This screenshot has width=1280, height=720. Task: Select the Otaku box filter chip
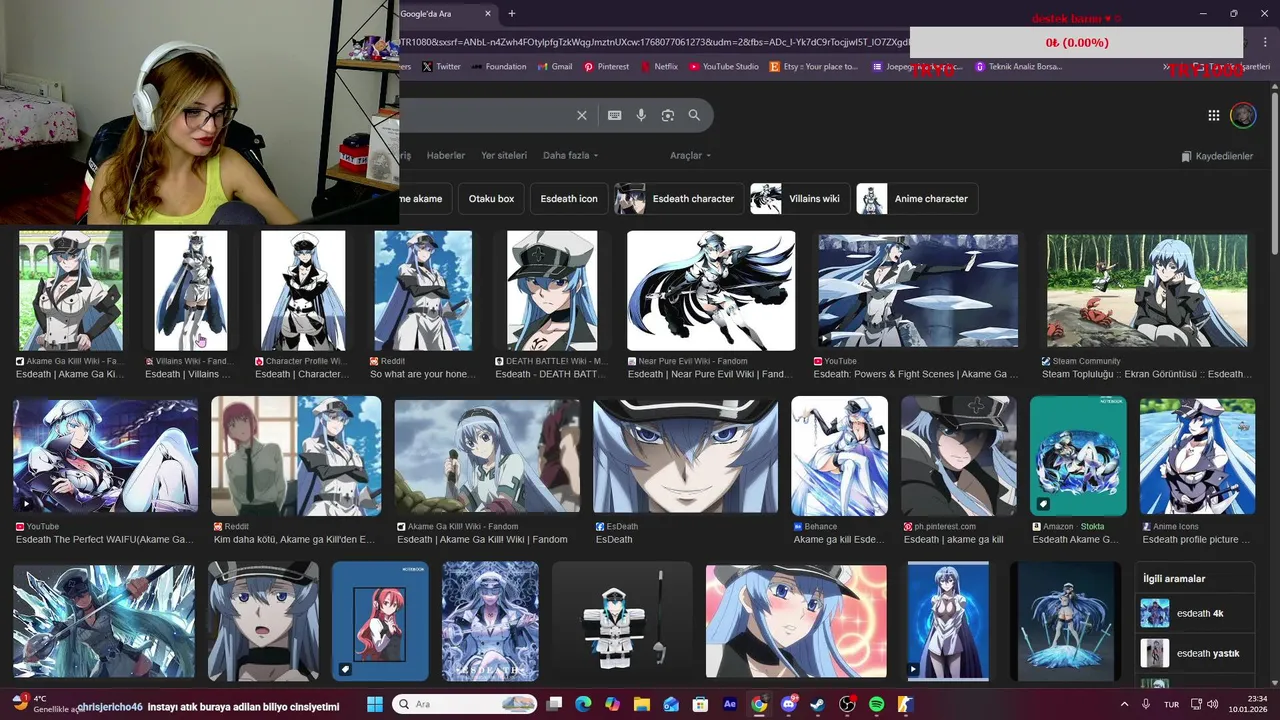point(491,199)
